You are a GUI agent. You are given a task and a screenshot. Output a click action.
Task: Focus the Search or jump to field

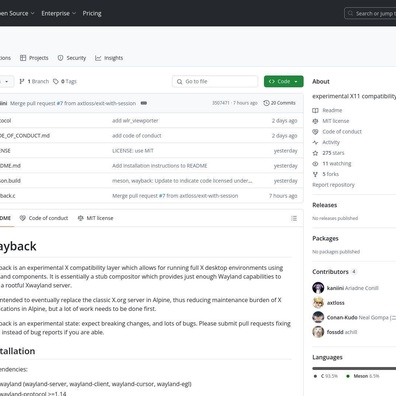tap(371, 13)
